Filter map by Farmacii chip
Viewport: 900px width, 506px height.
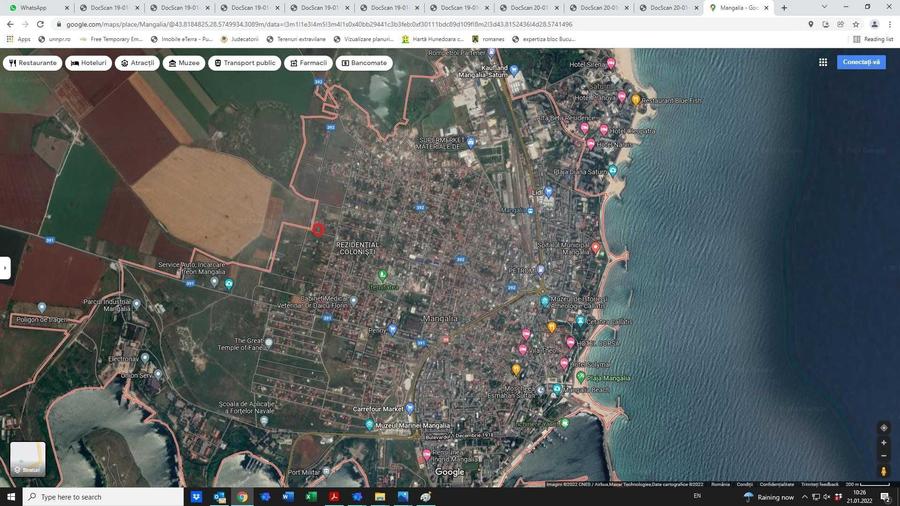click(x=308, y=63)
